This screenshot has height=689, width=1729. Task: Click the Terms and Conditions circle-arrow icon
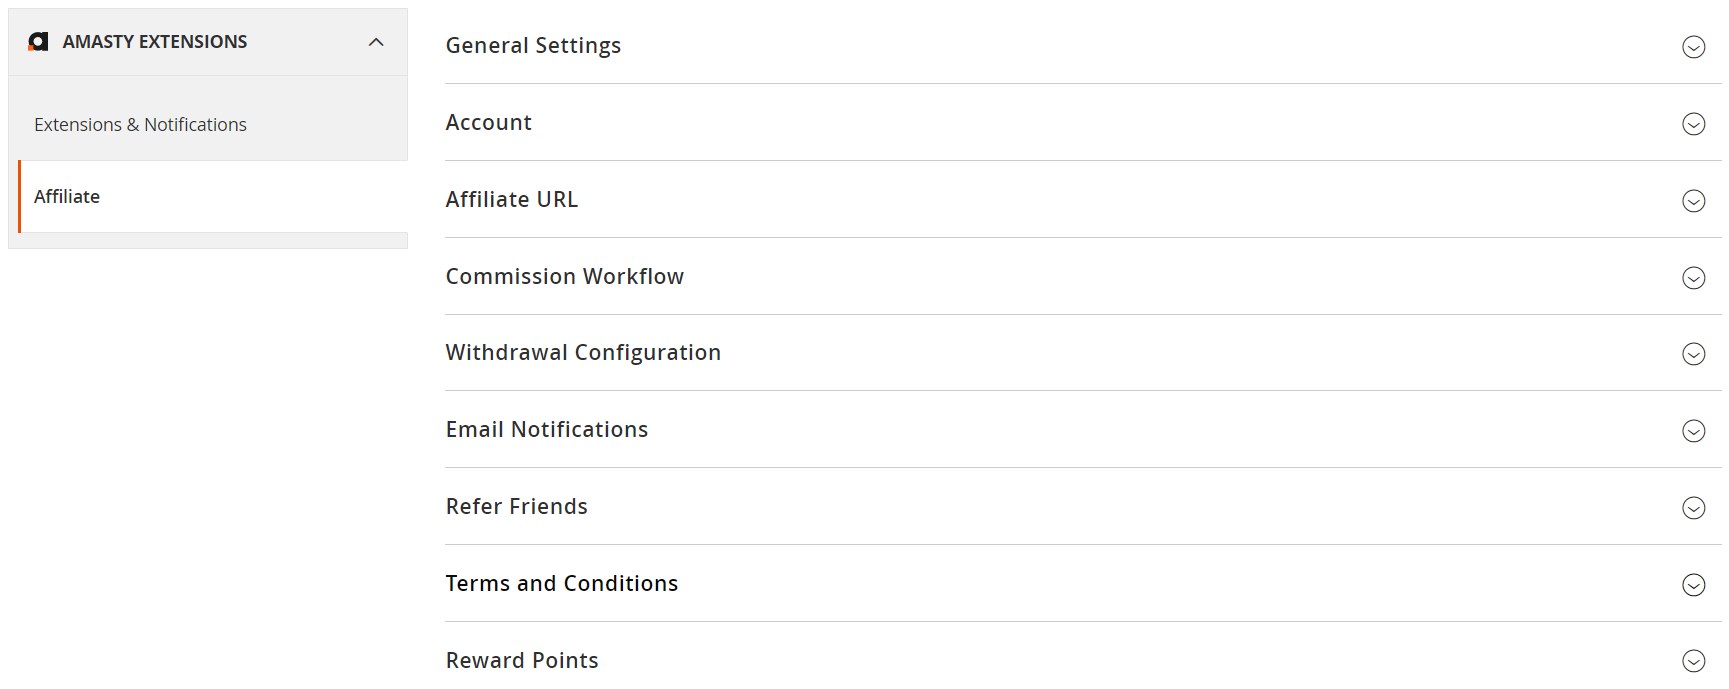click(1693, 585)
